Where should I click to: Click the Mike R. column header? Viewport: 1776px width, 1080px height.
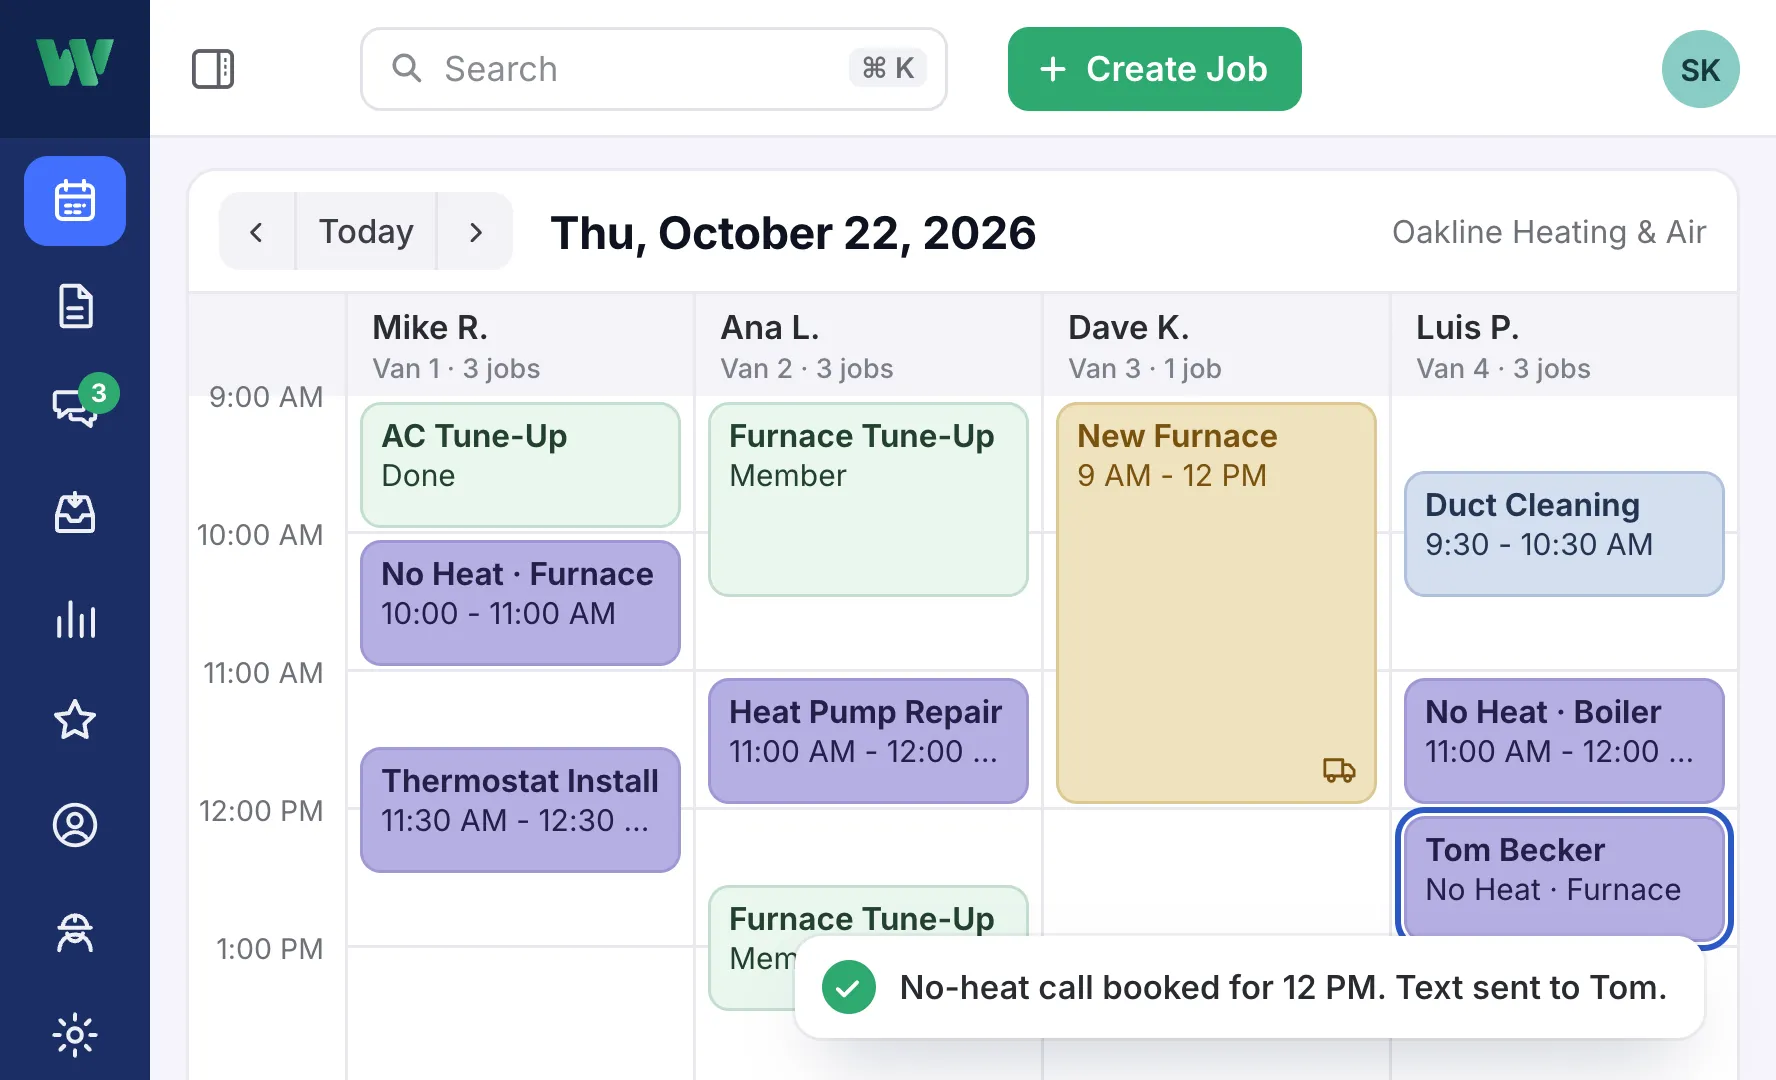coord(520,346)
